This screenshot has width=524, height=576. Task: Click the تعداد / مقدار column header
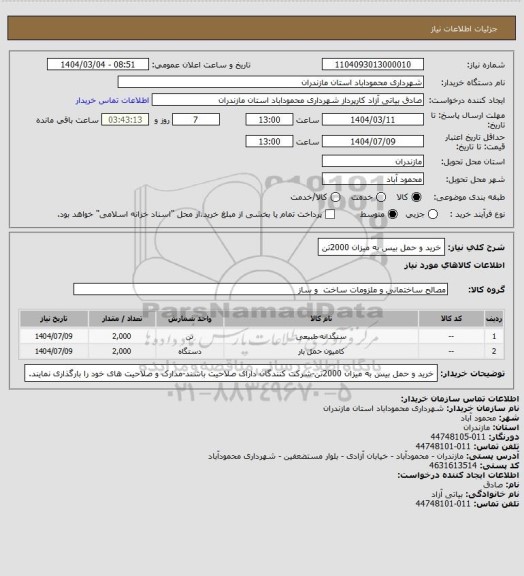coord(122,318)
